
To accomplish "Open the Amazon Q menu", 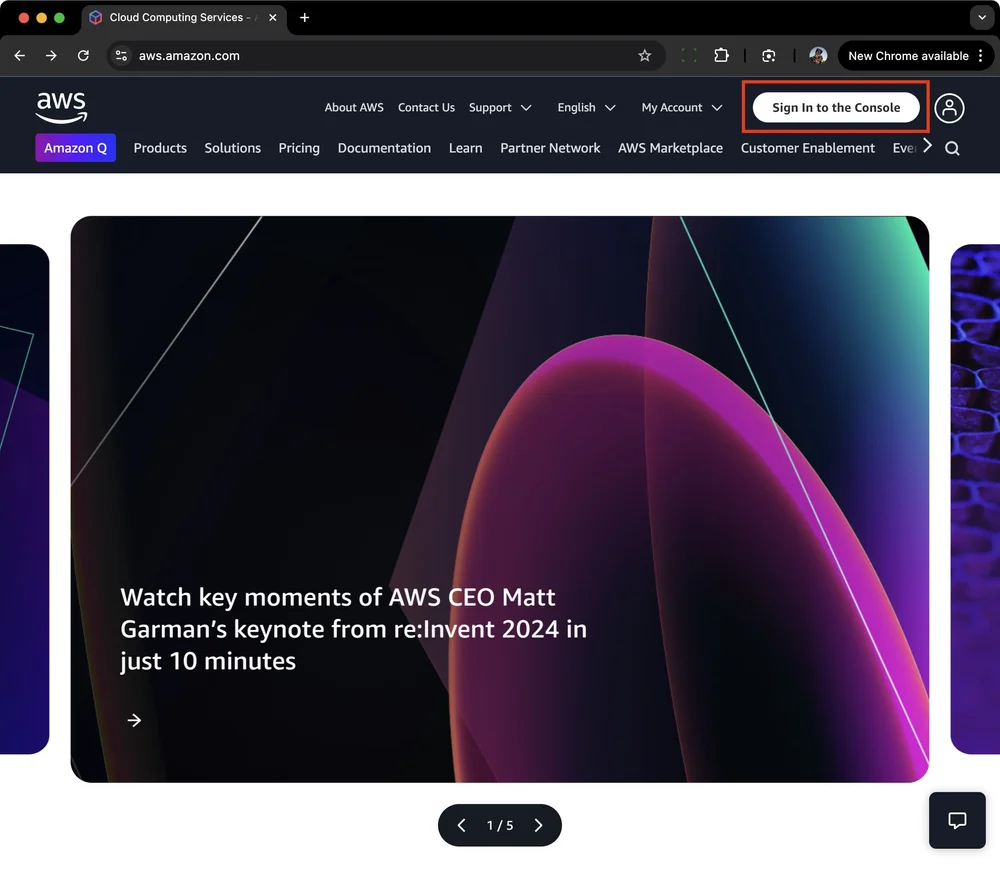I will (x=75, y=148).
